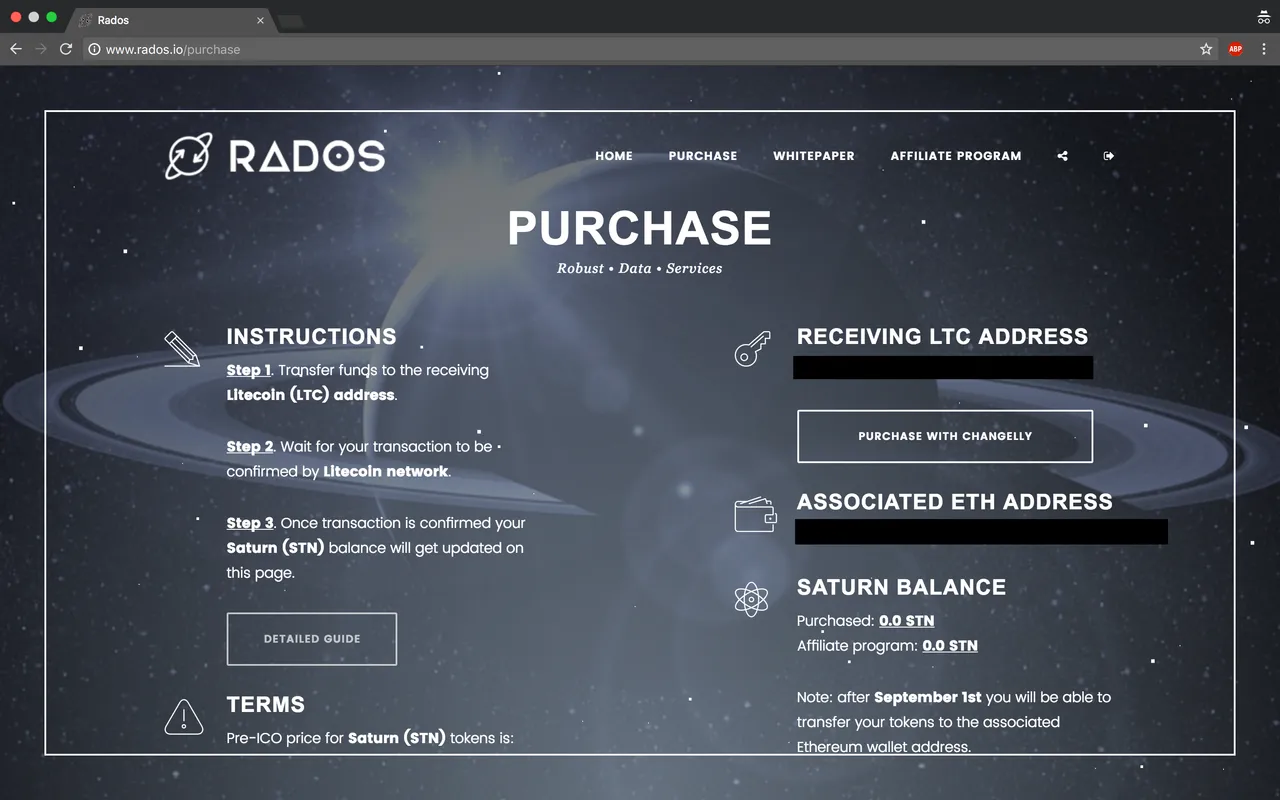Focus the address bar showing www.rados.io/purchase
Viewport: 1280px width, 800px height.
click(x=640, y=49)
